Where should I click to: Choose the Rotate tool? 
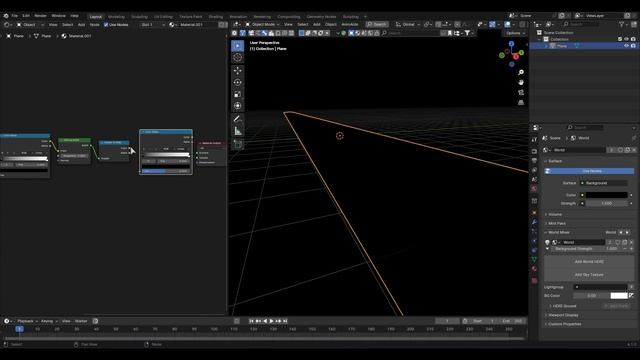pyautogui.click(x=238, y=82)
